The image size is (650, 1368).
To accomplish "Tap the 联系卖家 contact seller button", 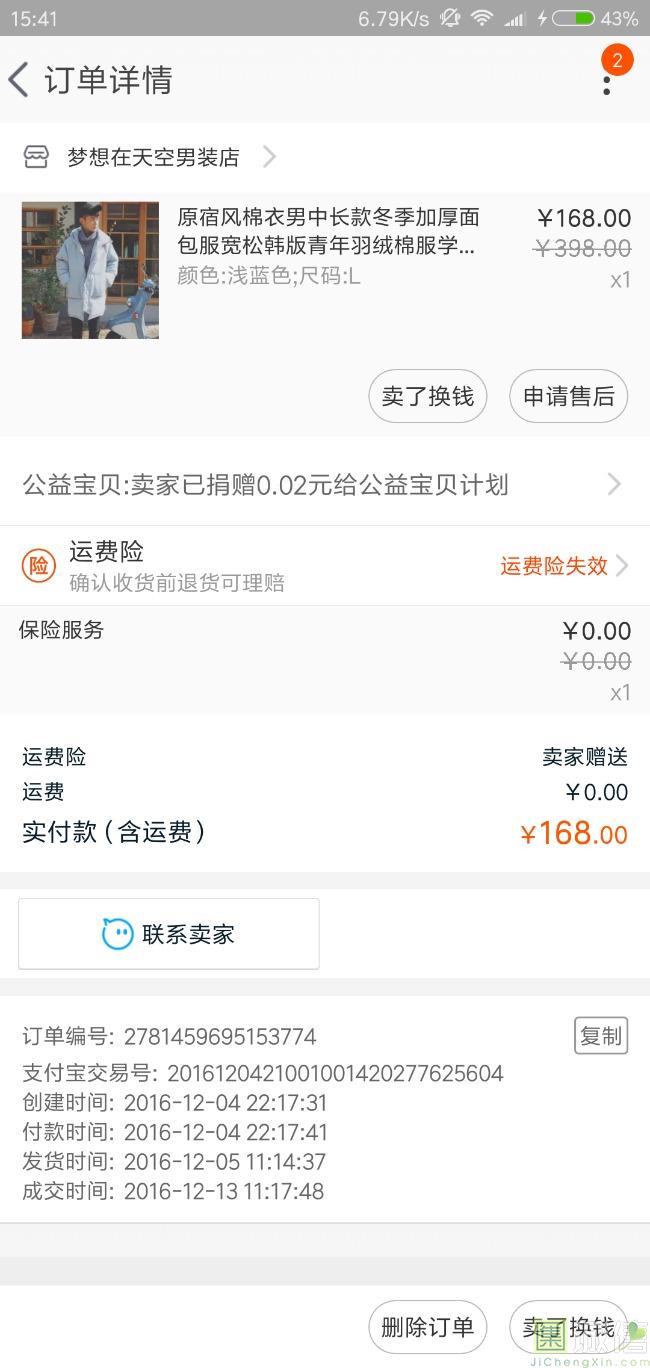I will point(169,934).
